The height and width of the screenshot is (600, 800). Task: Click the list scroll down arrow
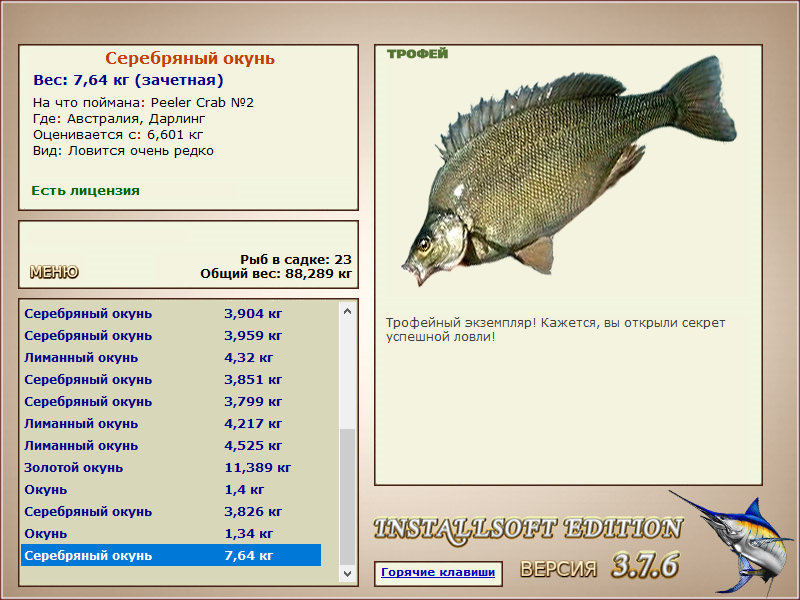click(347, 573)
